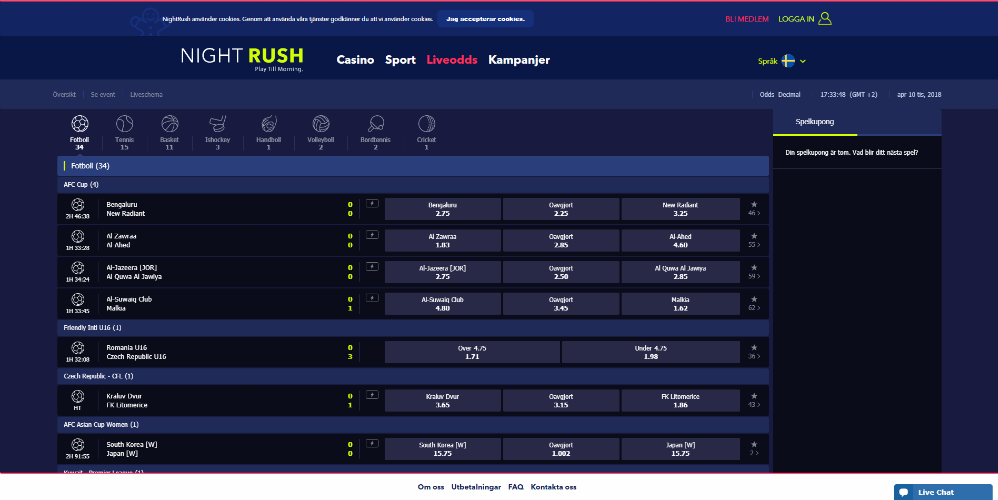
Task: Select the Tennis sport icon
Action: (124, 123)
